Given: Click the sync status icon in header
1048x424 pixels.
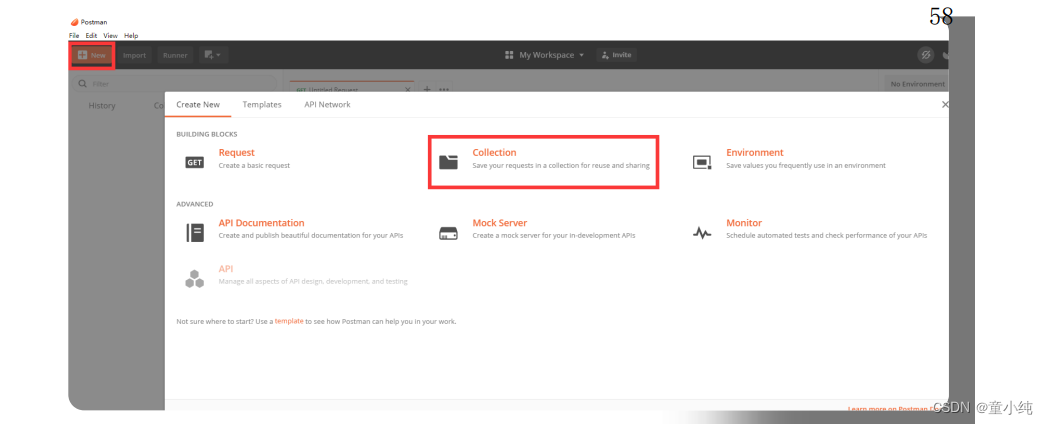Looking at the screenshot, I should tap(926, 55).
